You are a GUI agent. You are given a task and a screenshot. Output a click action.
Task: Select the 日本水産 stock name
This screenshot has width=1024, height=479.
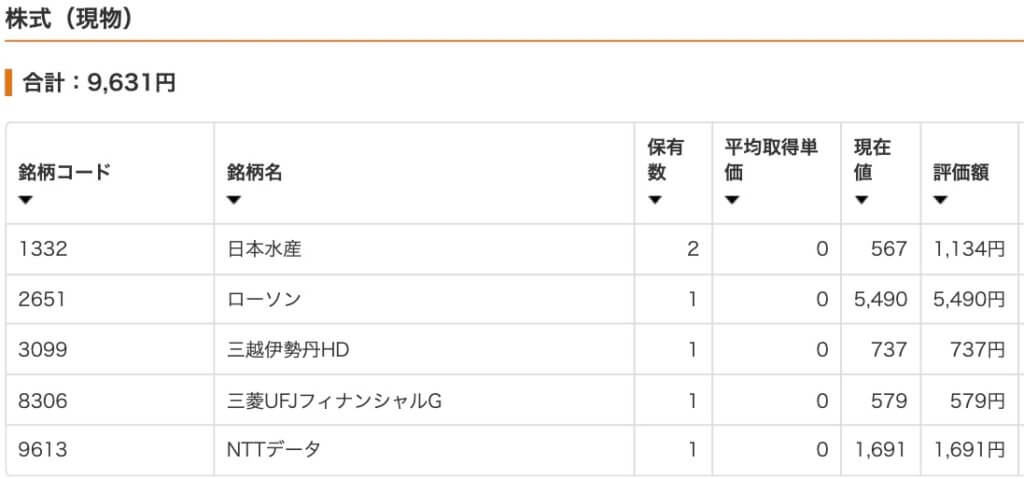(264, 249)
